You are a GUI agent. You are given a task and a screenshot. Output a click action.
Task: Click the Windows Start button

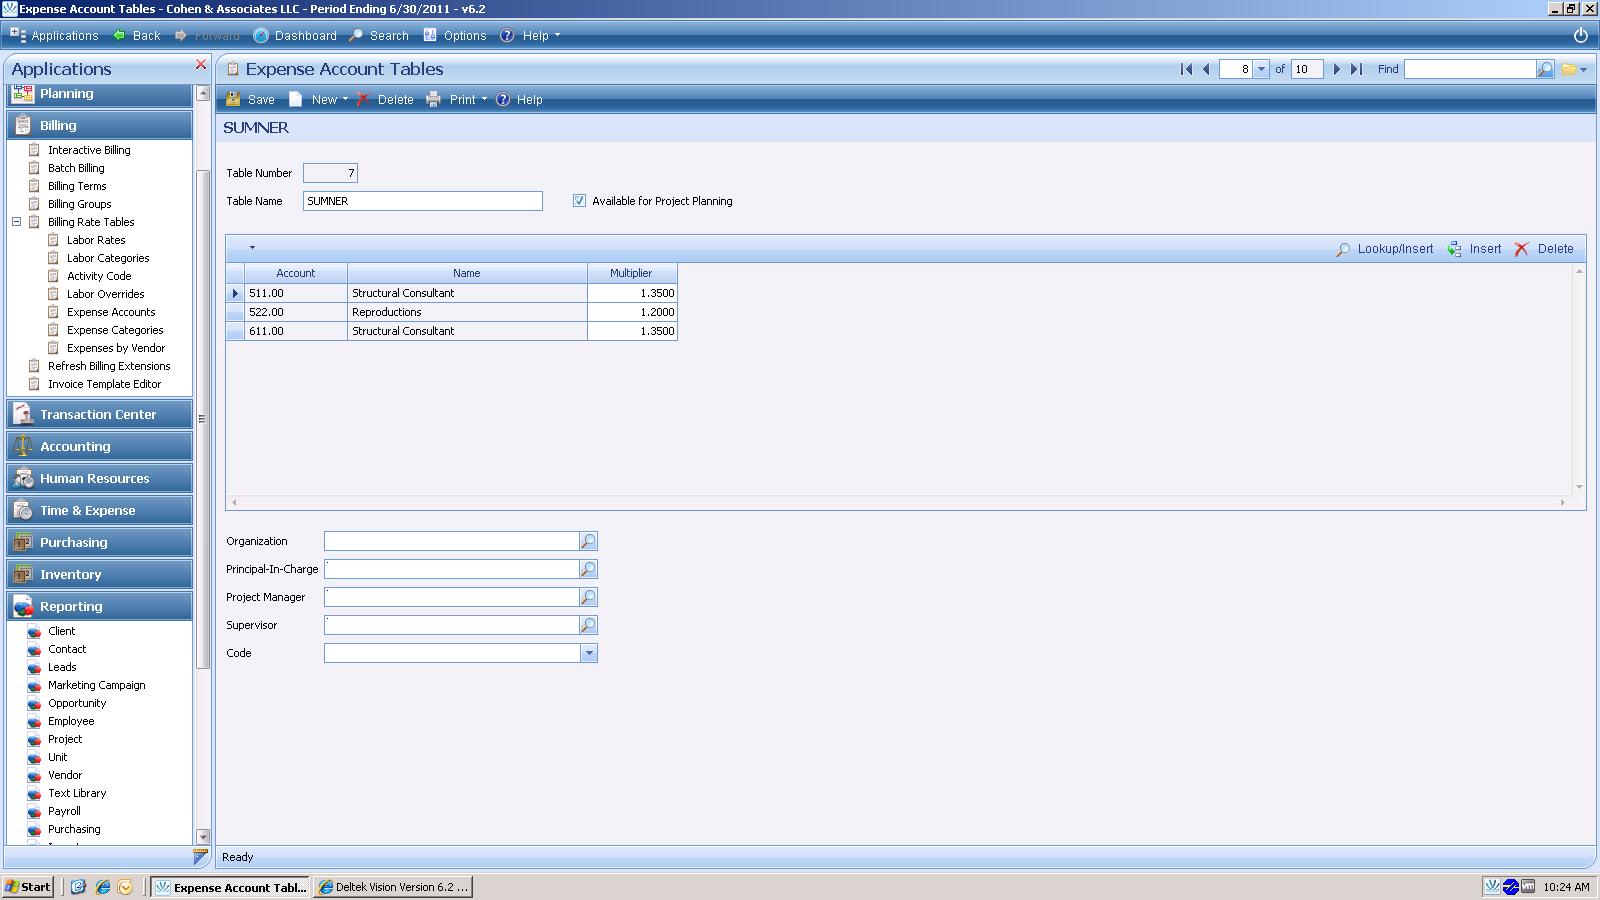[27, 887]
